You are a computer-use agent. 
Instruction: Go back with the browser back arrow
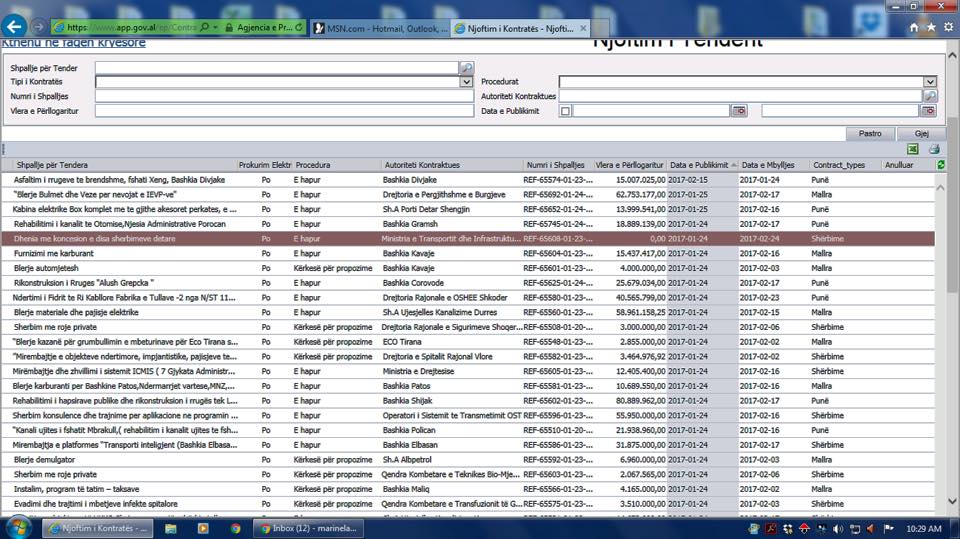click(15, 27)
